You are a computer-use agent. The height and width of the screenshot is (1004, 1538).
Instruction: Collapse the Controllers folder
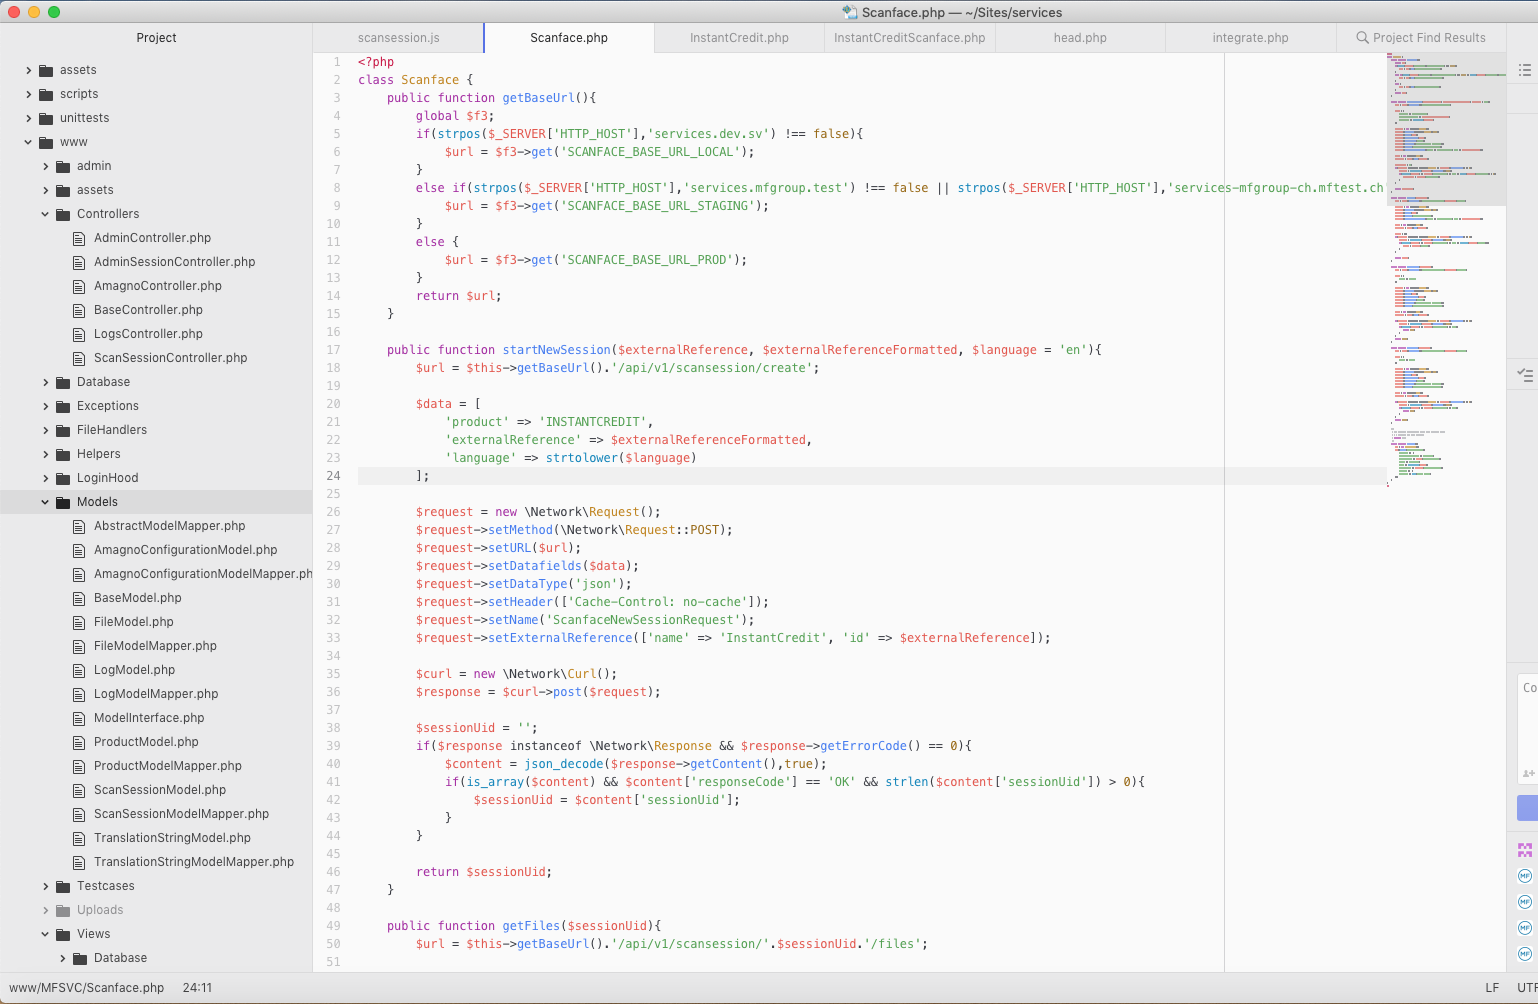point(45,214)
